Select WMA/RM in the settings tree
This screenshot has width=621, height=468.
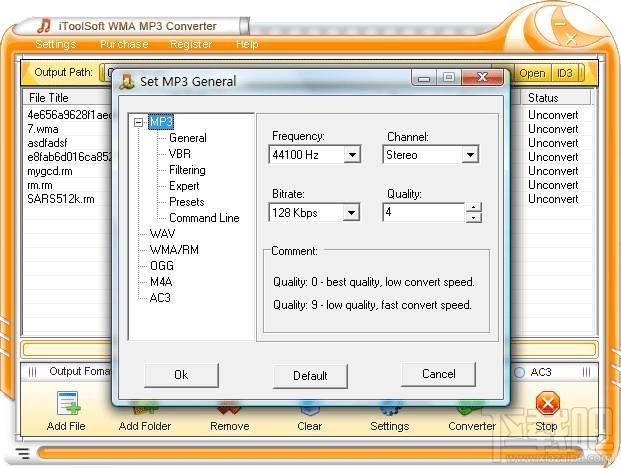(174, 250)
